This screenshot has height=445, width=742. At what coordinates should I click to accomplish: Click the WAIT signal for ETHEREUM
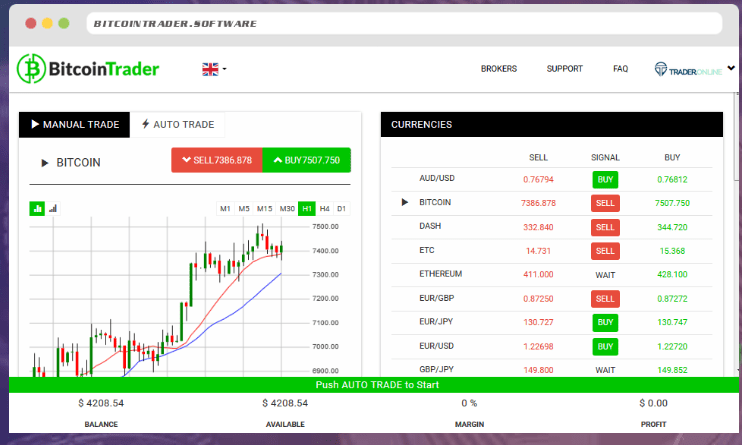tap(605, 275)
